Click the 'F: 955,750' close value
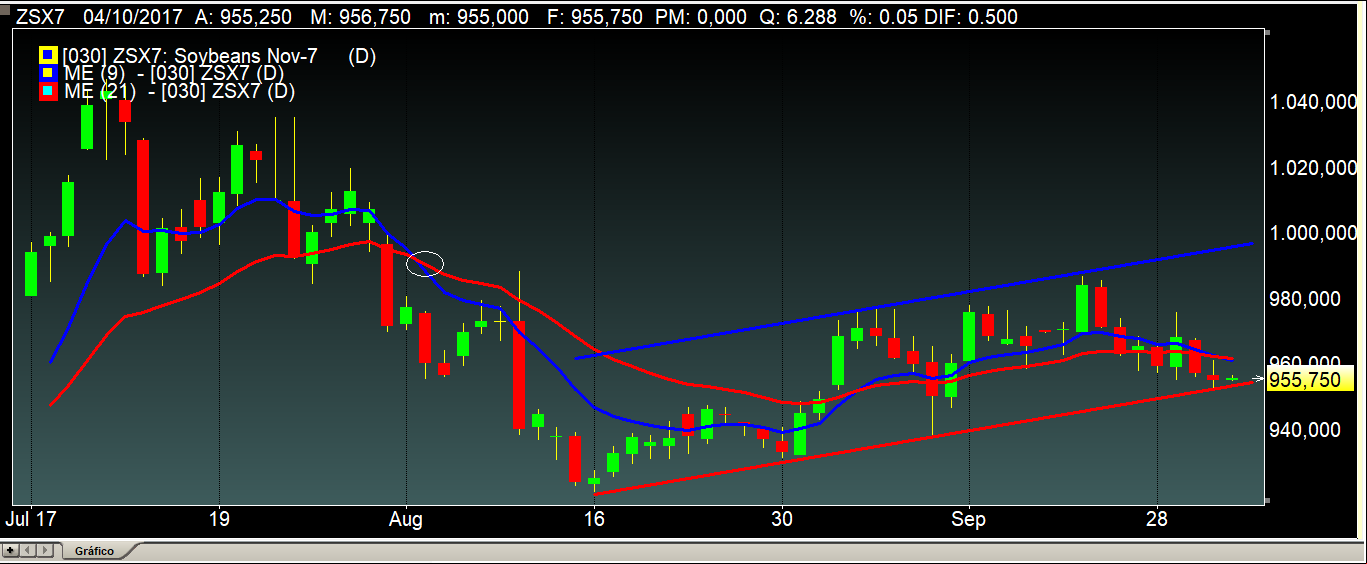 pyautogui.click(x=596, y=17)
